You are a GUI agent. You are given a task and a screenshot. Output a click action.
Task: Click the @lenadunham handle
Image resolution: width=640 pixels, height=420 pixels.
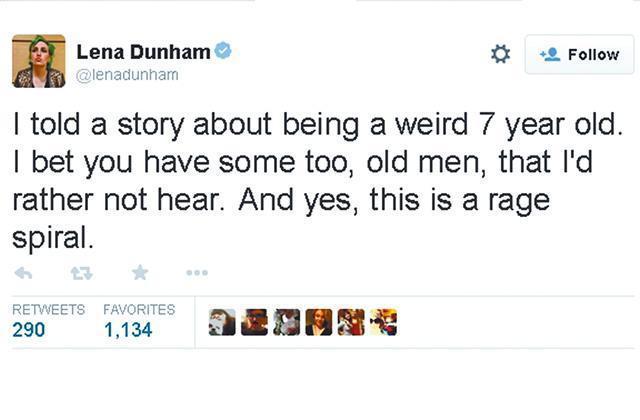pos(127,75)
